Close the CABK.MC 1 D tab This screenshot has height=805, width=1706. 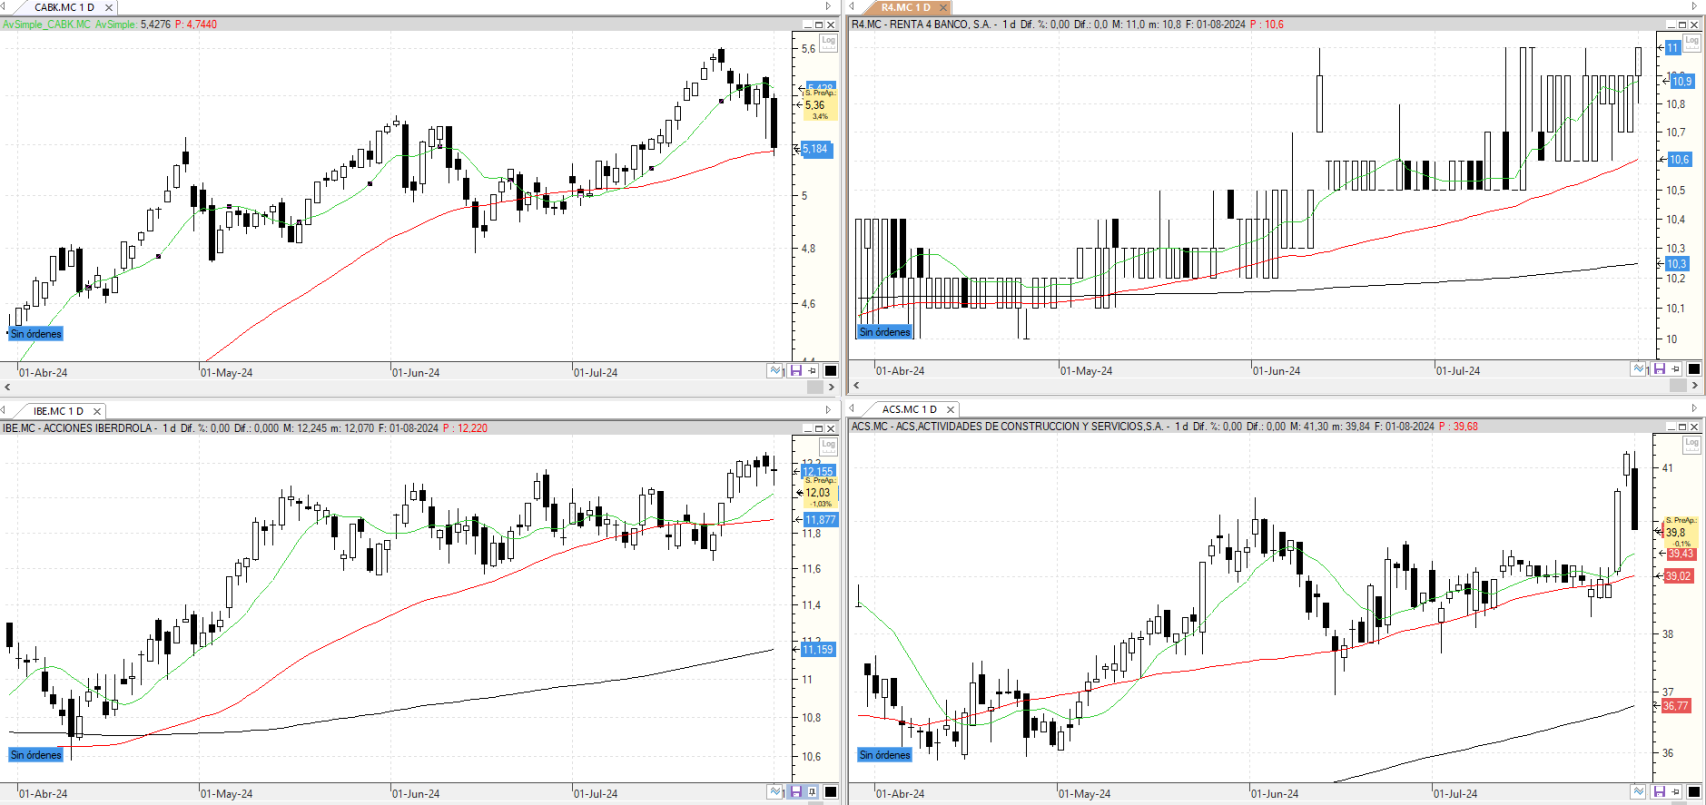tap(109, 7)
